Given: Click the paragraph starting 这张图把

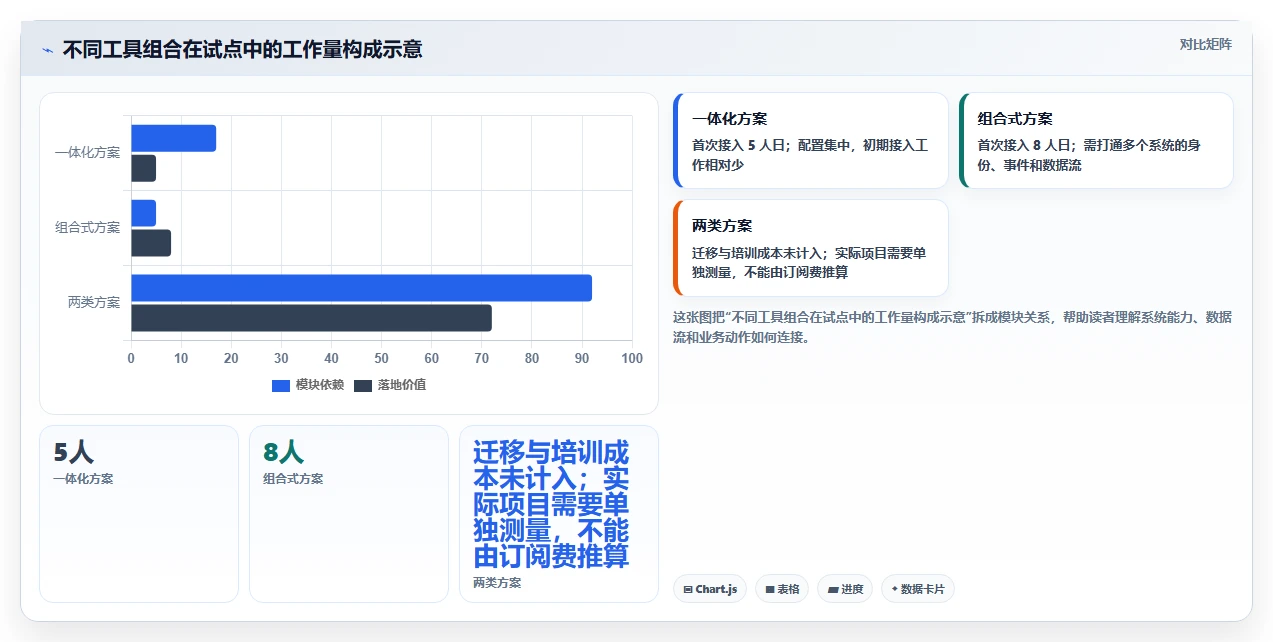Looking at the screenshot, I should [952, 327].
